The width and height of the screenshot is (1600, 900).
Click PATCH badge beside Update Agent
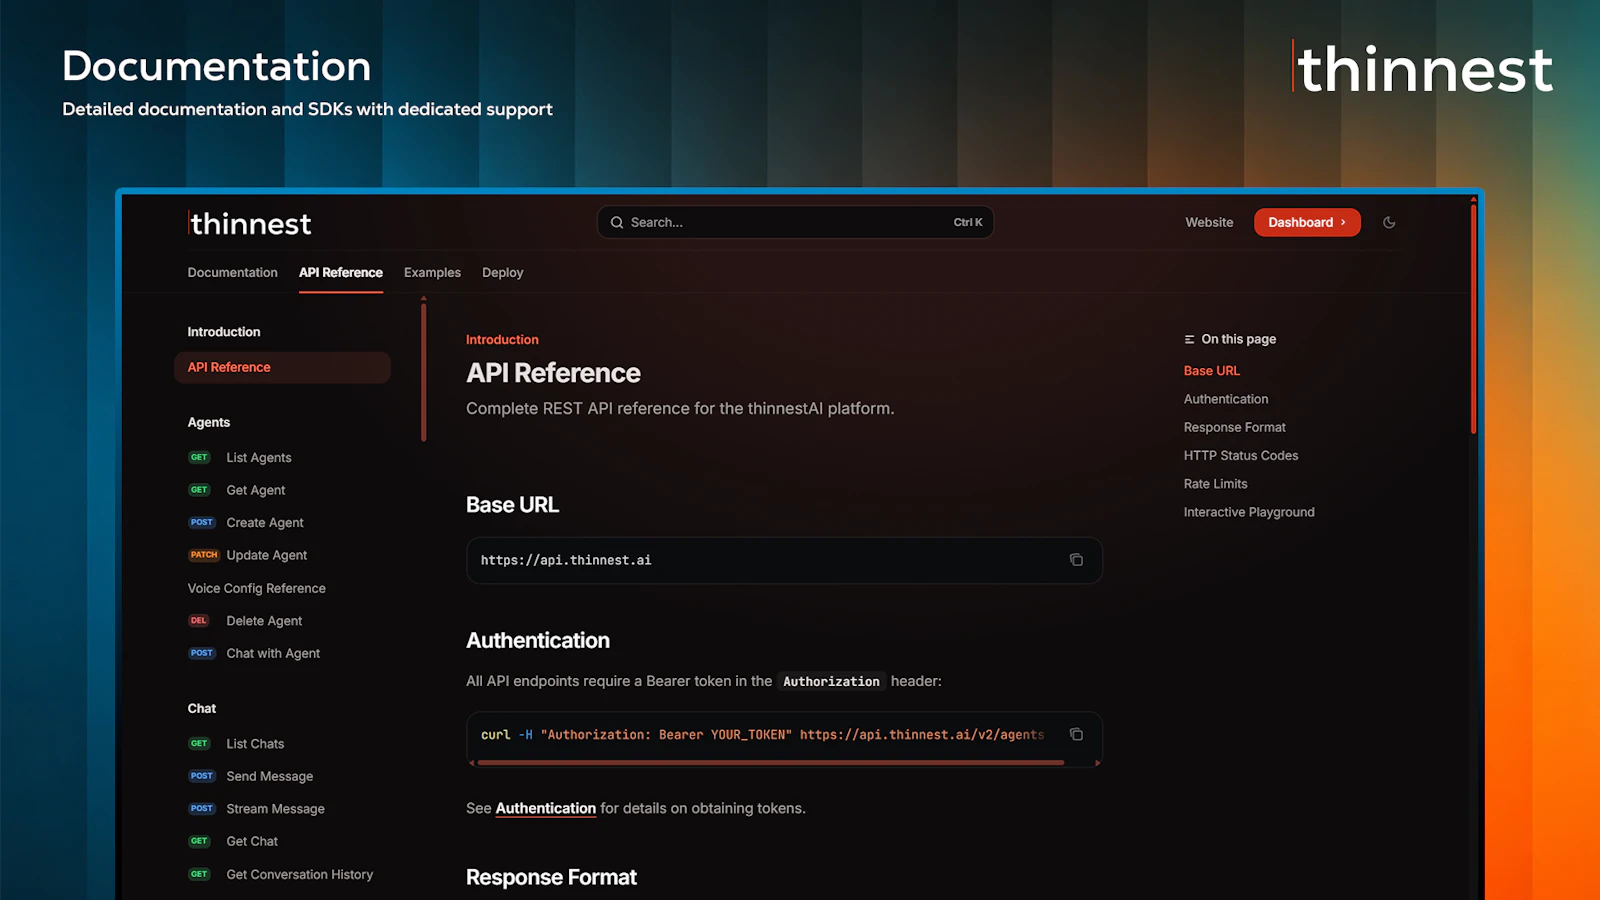point(204,555)
